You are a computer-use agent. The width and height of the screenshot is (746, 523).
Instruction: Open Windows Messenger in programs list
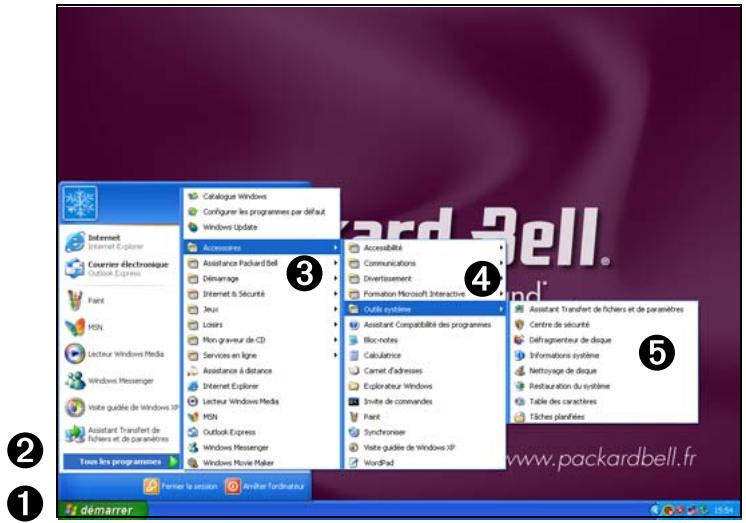pyautogui.click(x=262, y=447)
